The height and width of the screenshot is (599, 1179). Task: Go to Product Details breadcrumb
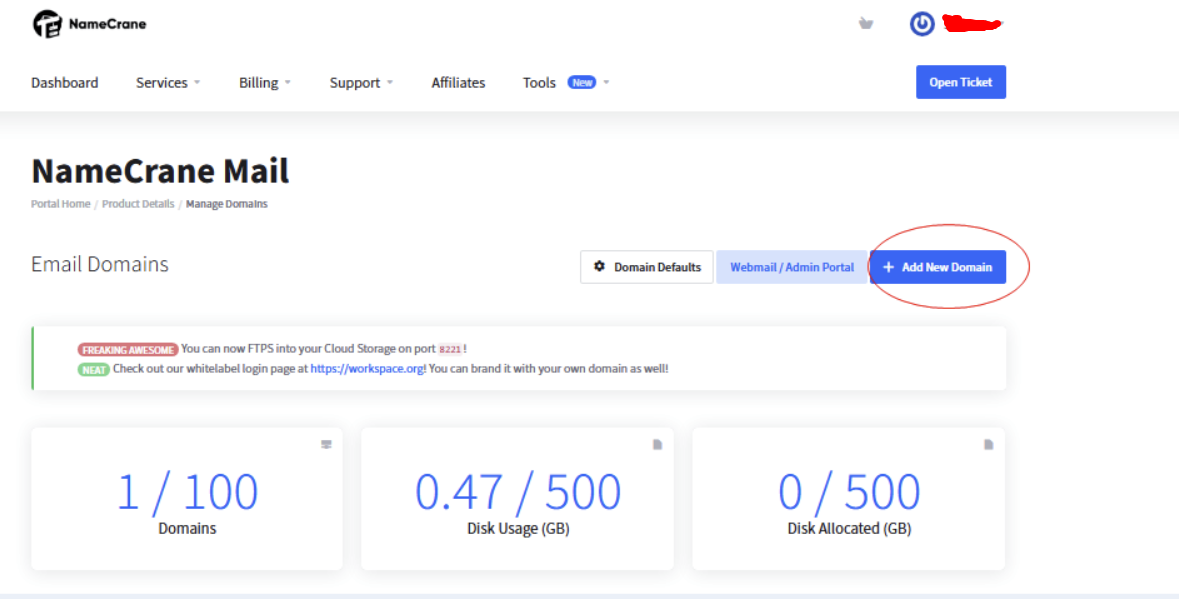tap(138, 204)
